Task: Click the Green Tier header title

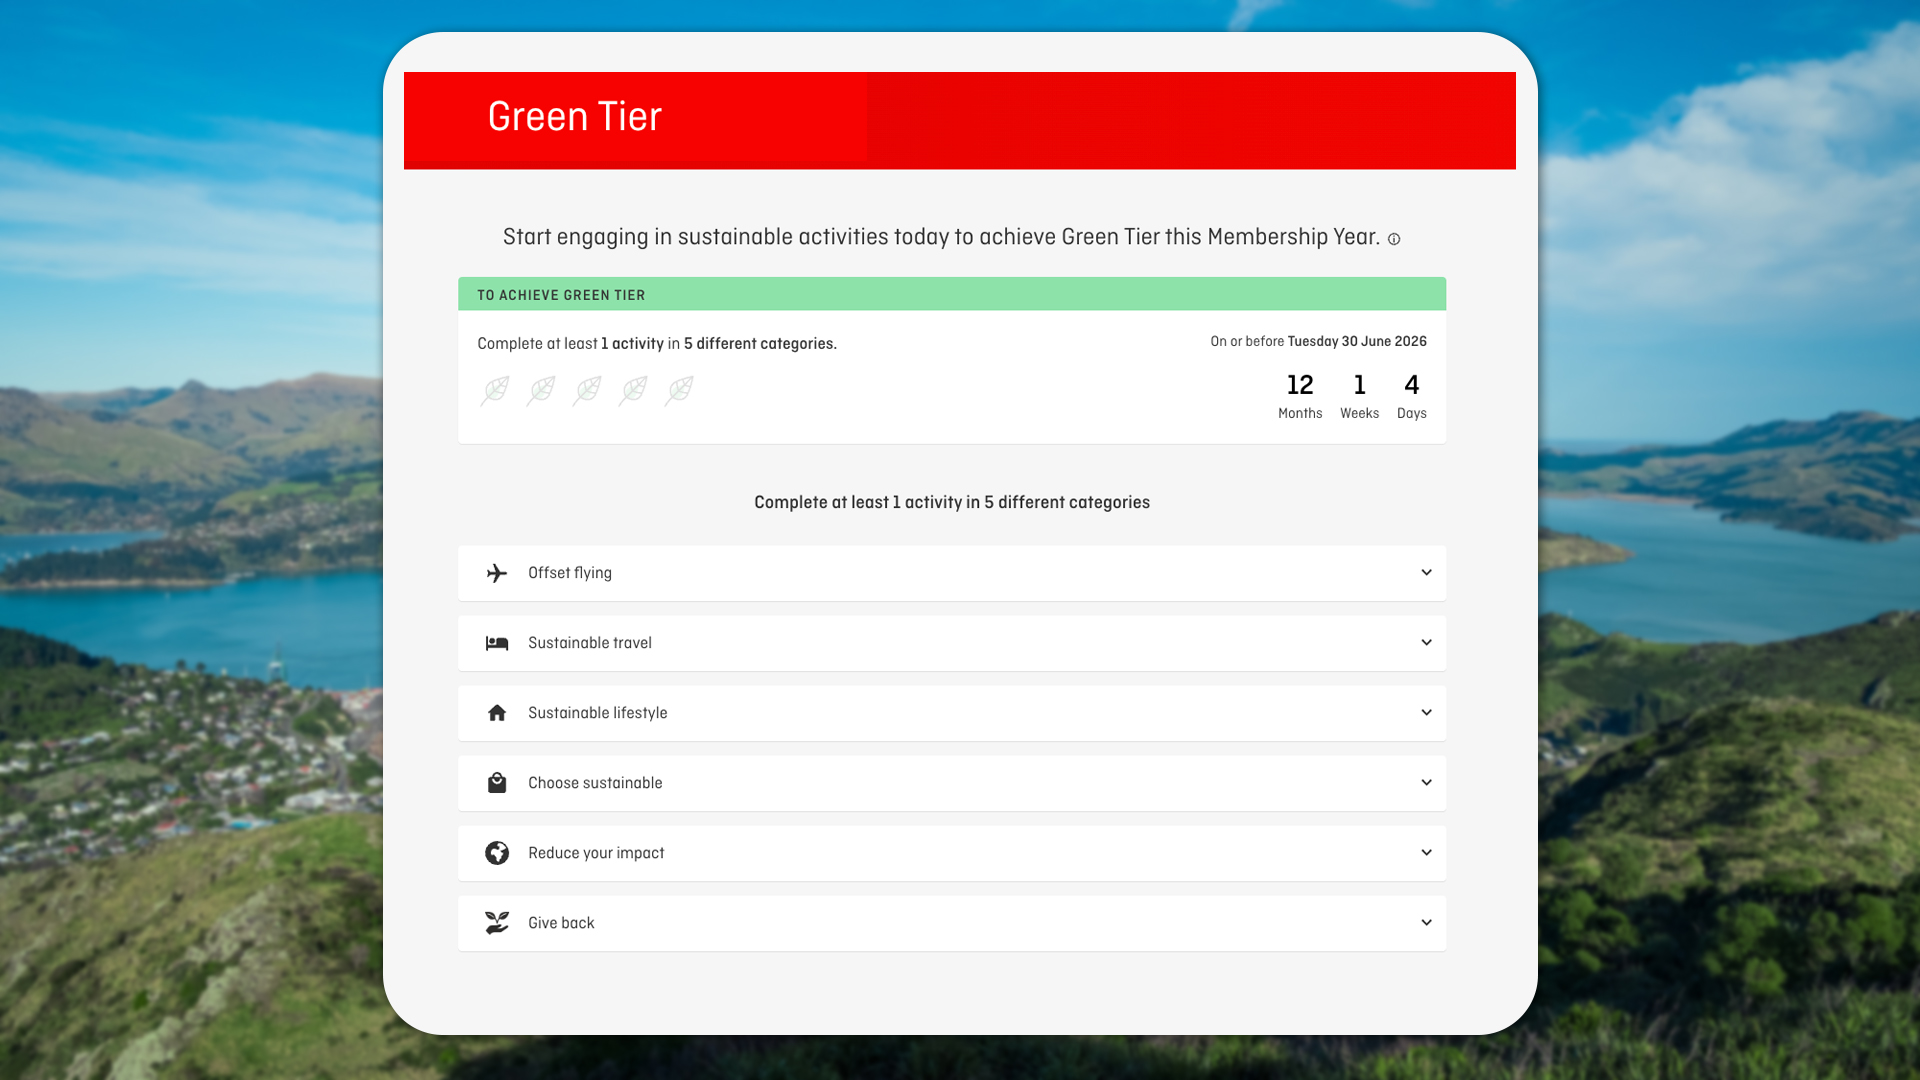Action: click(575, 117)
